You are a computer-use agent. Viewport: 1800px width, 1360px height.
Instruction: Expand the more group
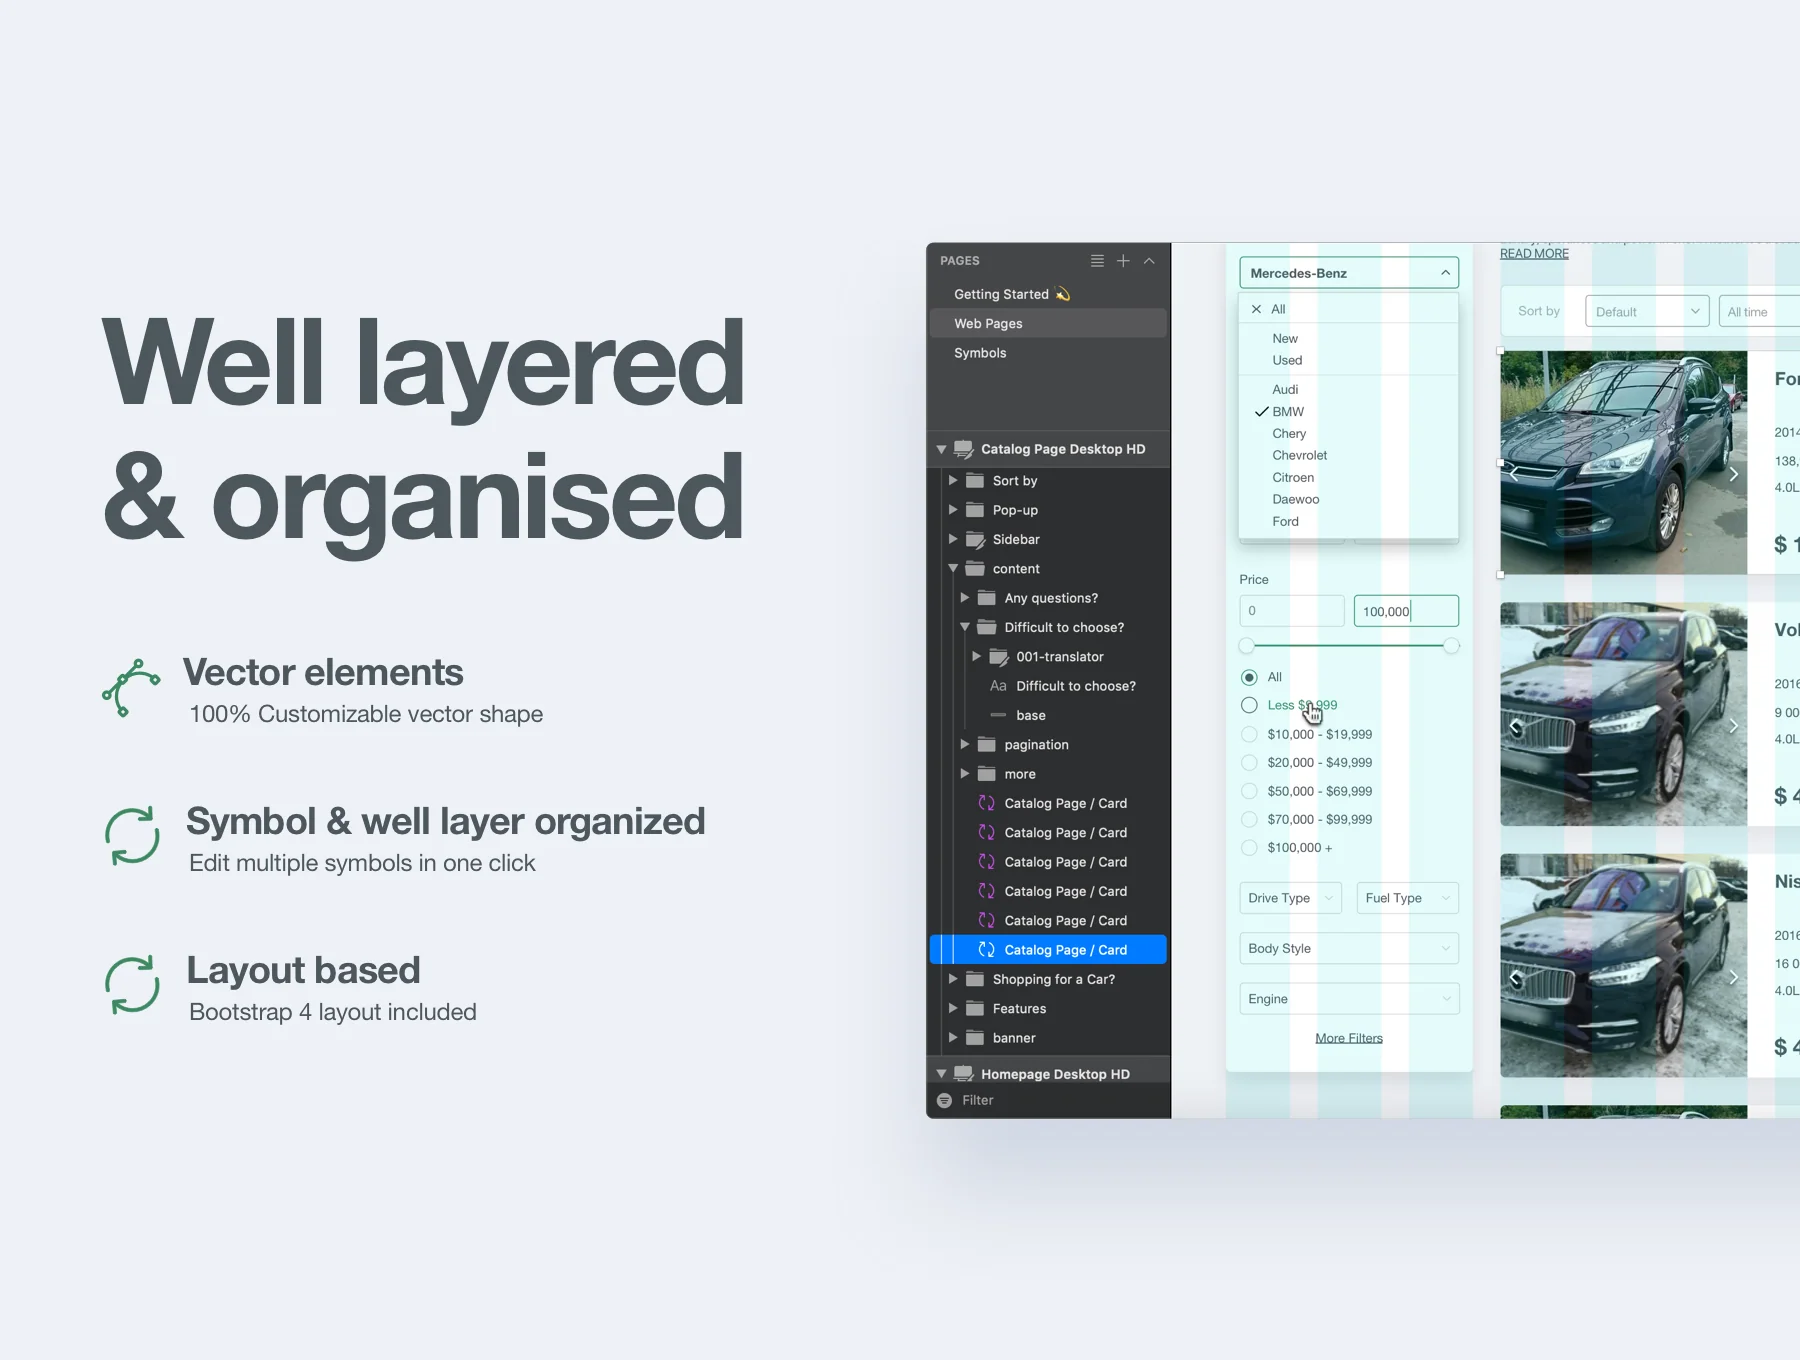965,774
